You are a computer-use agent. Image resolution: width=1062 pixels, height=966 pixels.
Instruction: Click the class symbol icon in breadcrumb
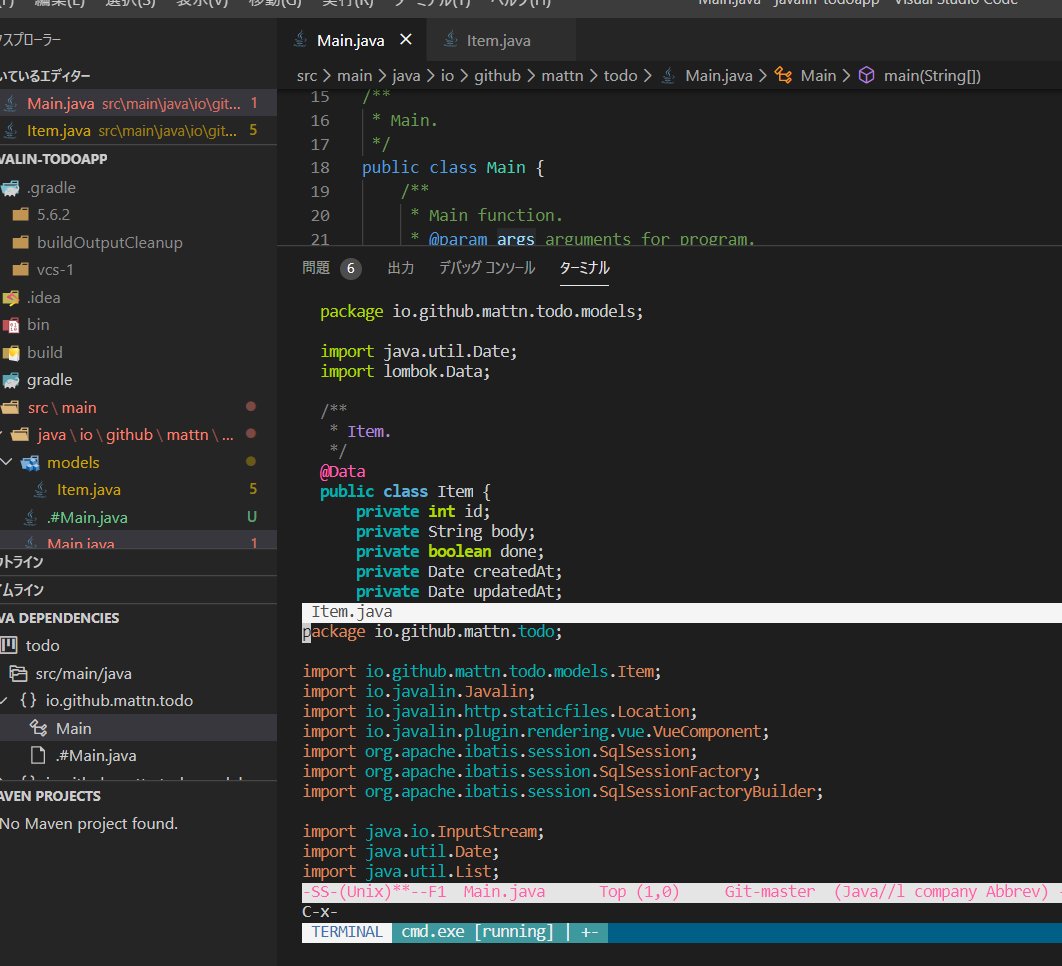pyautogui.click(x=783, y=75)
